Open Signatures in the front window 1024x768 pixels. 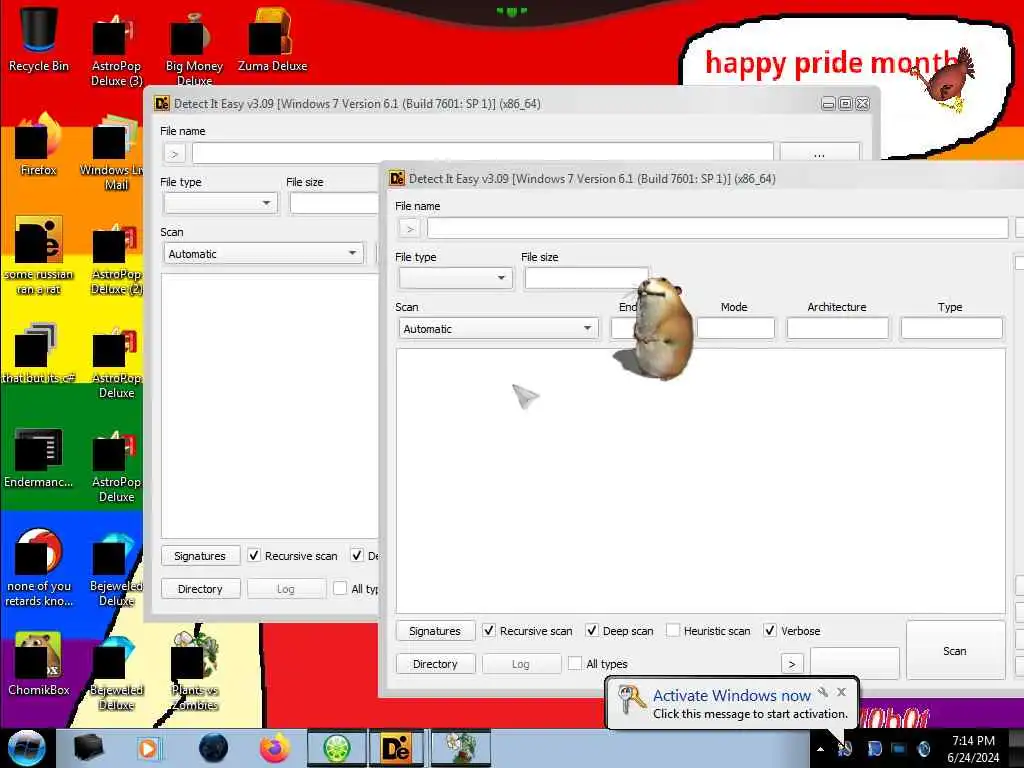click(435, 631)
